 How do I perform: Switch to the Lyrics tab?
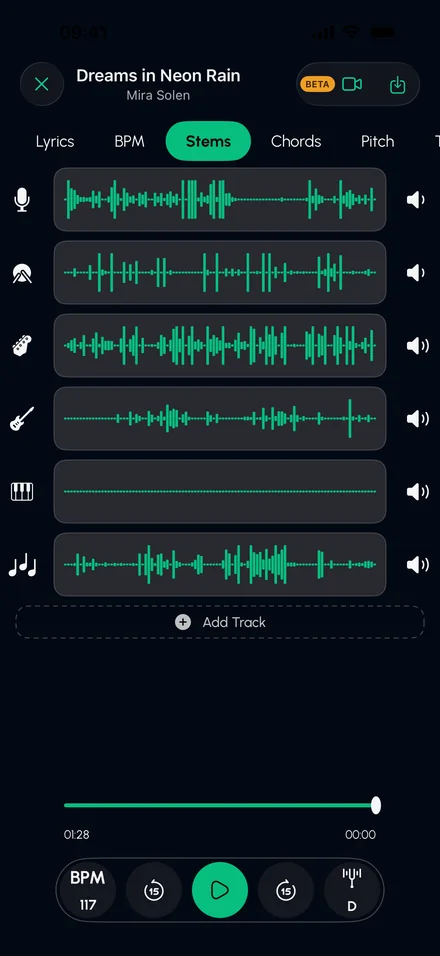55,141
